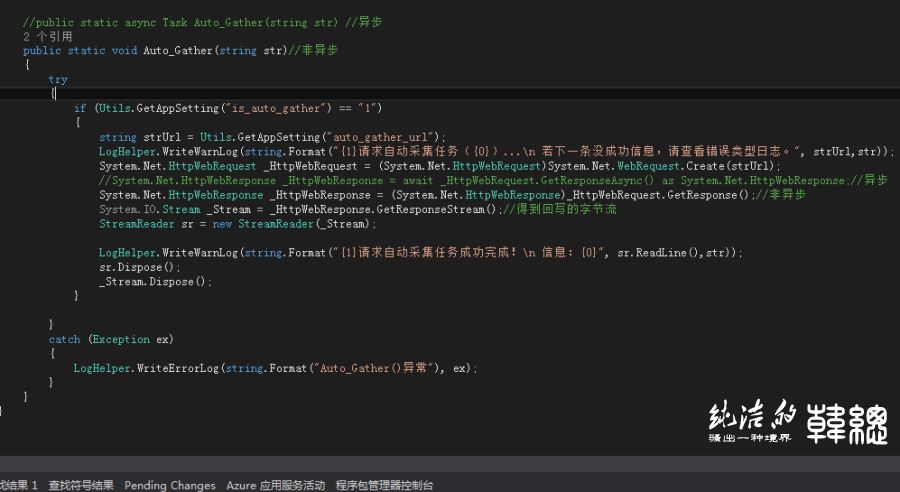Click "auto_gather_url" string literal
This screenshot has width=900, height=492.
coord(380,137)
